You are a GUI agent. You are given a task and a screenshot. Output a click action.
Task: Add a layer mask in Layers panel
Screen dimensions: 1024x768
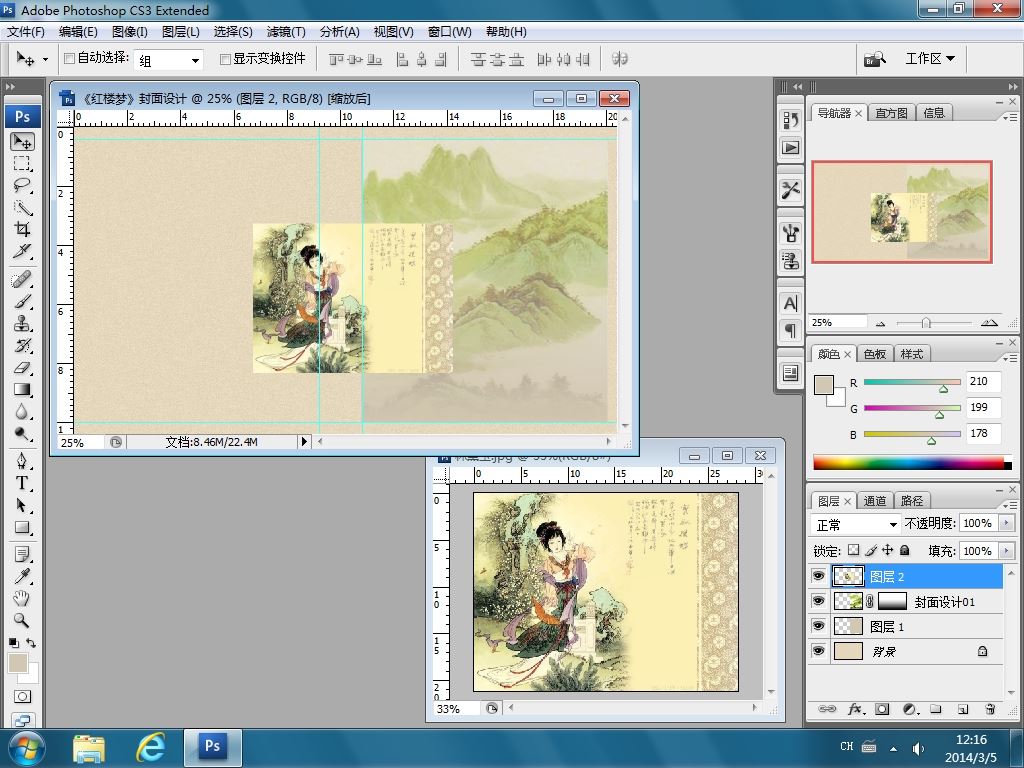pyautogui.click(x=882, y=709)
